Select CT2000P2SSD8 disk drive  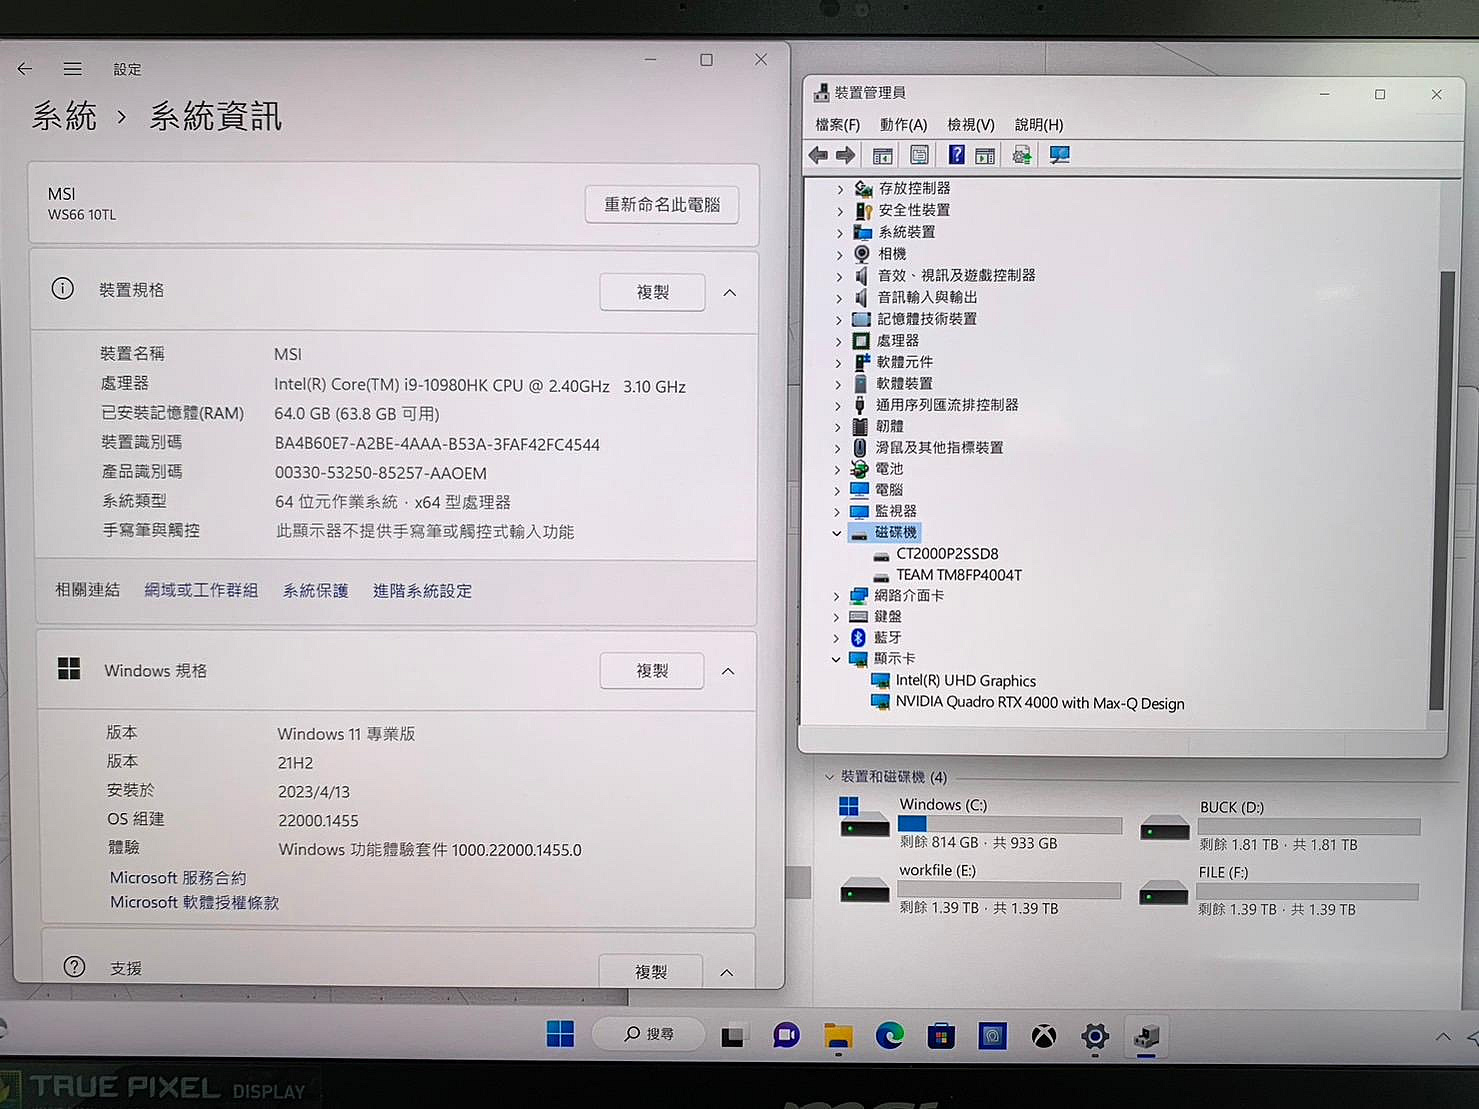coord(947,554)
